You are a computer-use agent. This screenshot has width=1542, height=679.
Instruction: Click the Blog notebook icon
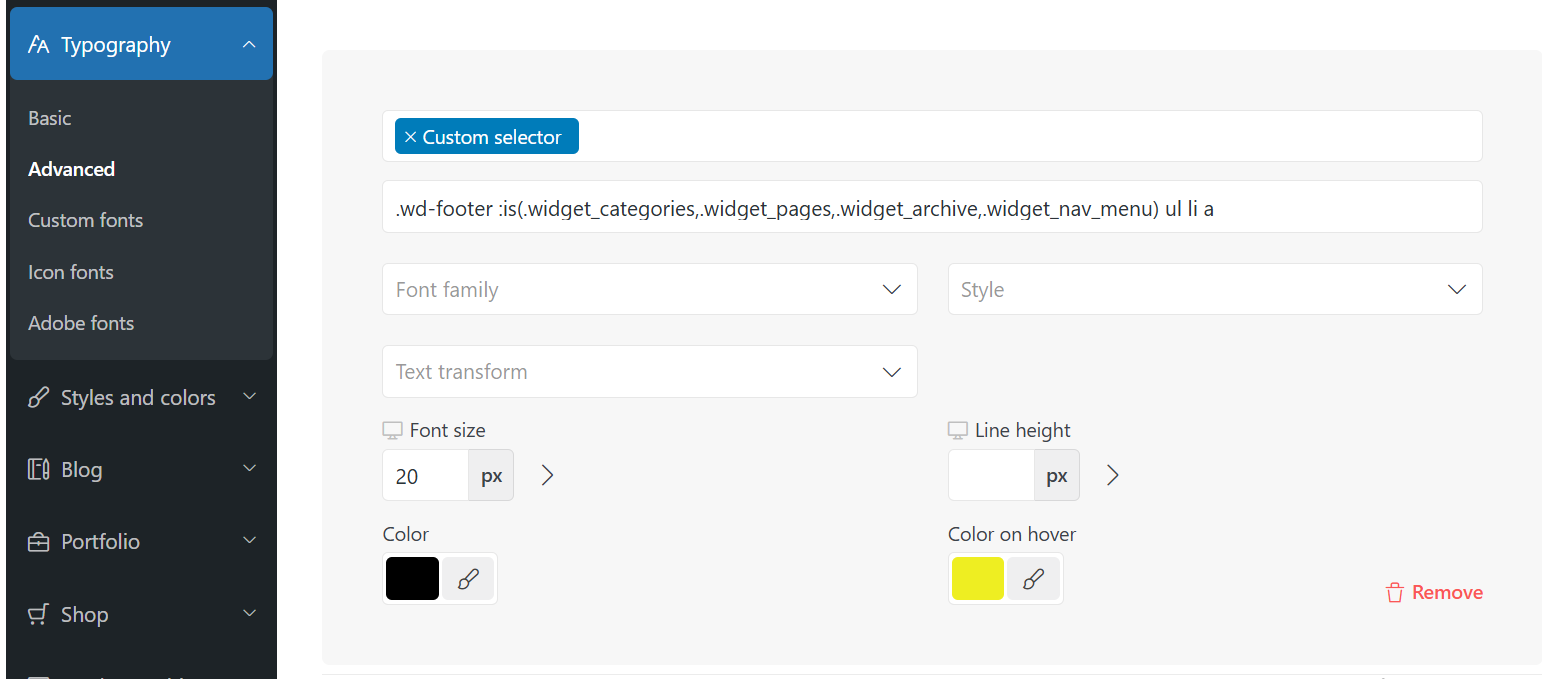39,469
